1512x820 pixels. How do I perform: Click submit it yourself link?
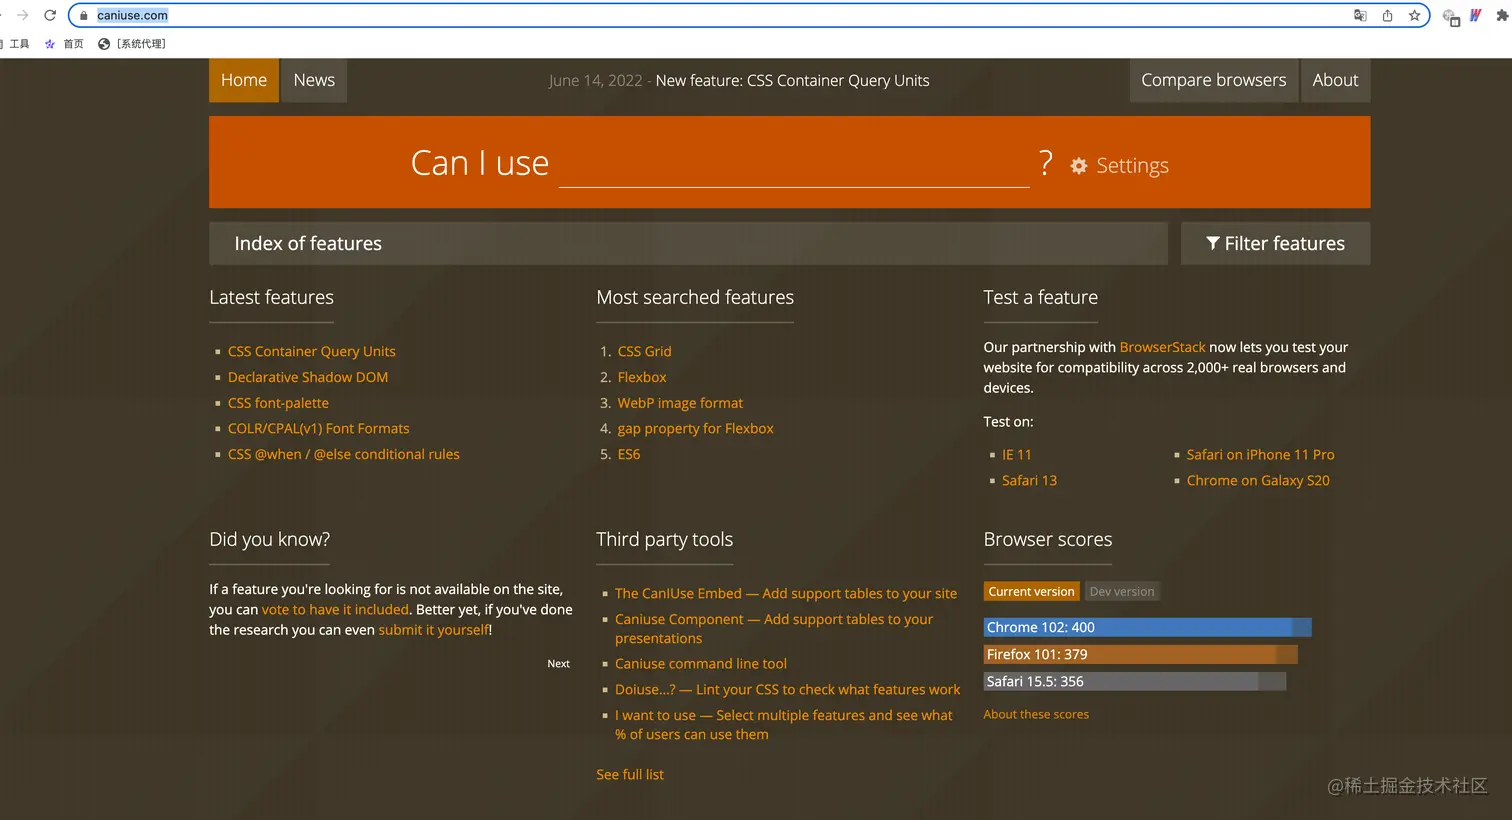coord(433,630)
